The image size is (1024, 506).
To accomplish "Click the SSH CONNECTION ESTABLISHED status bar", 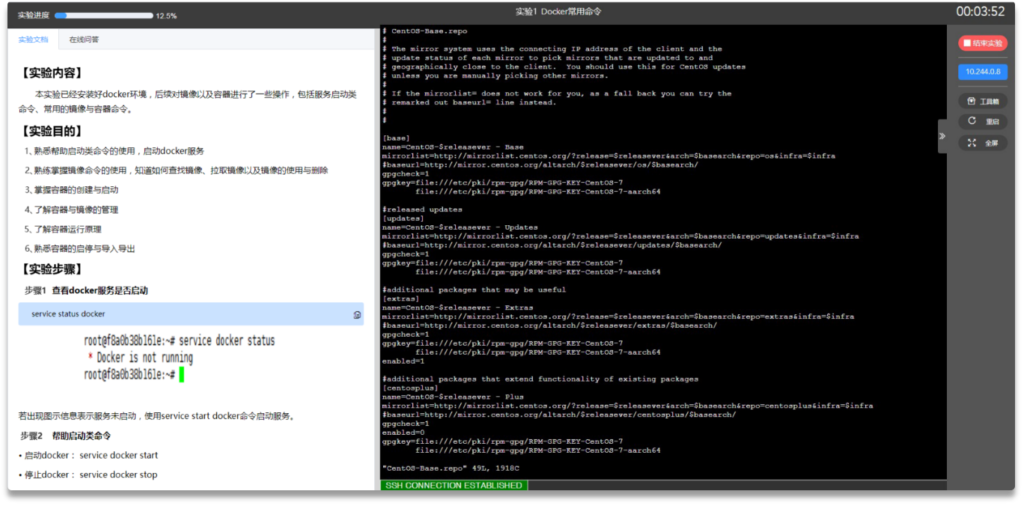I will pyautogui.click(x=453, y=485).
